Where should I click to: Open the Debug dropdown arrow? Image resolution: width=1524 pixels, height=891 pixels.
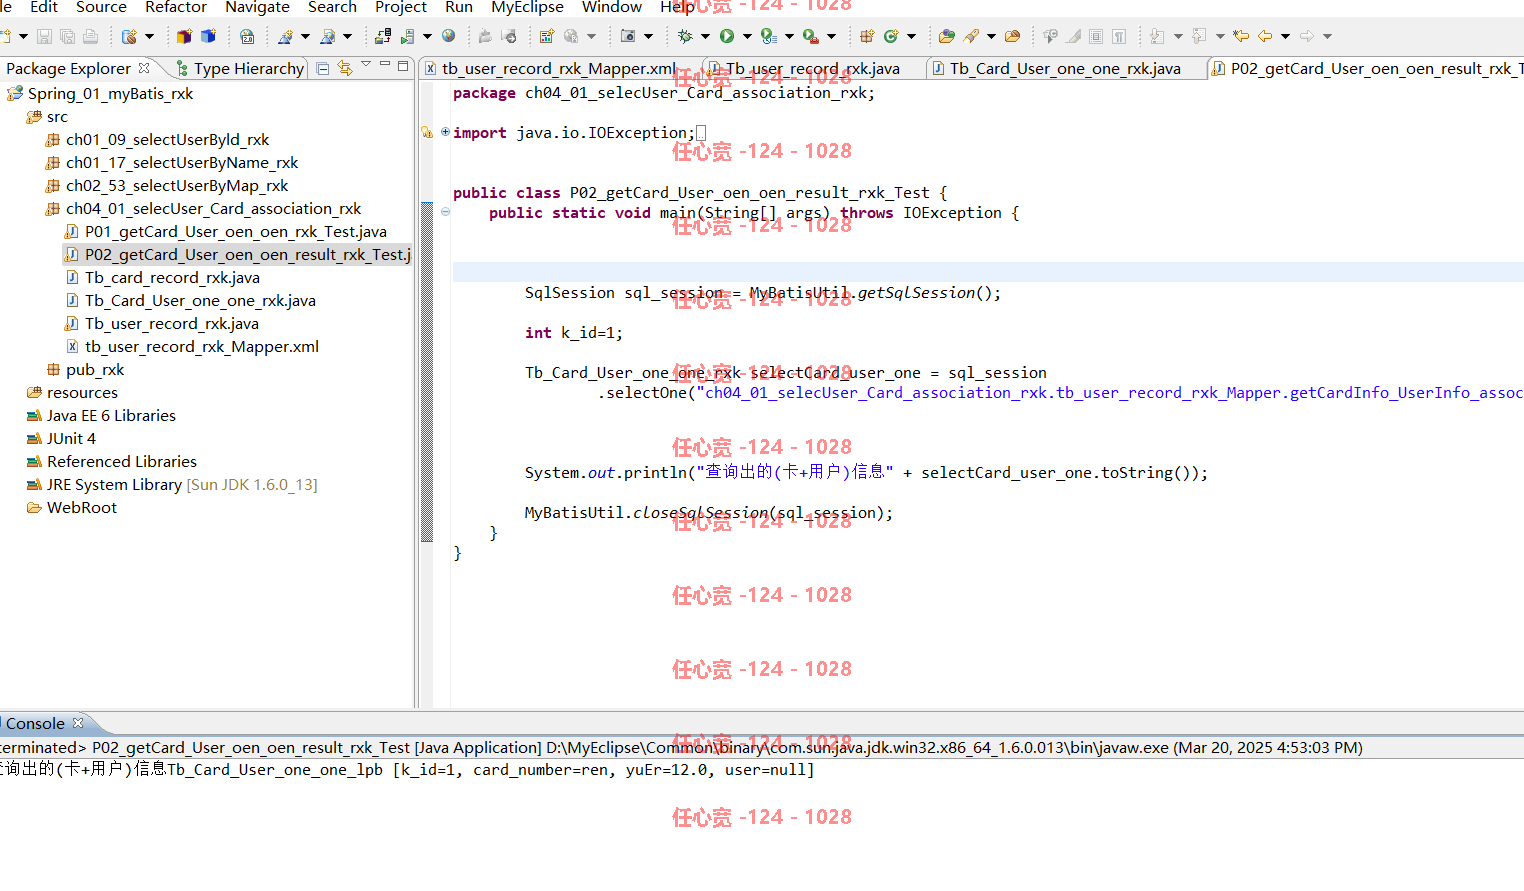705,36
